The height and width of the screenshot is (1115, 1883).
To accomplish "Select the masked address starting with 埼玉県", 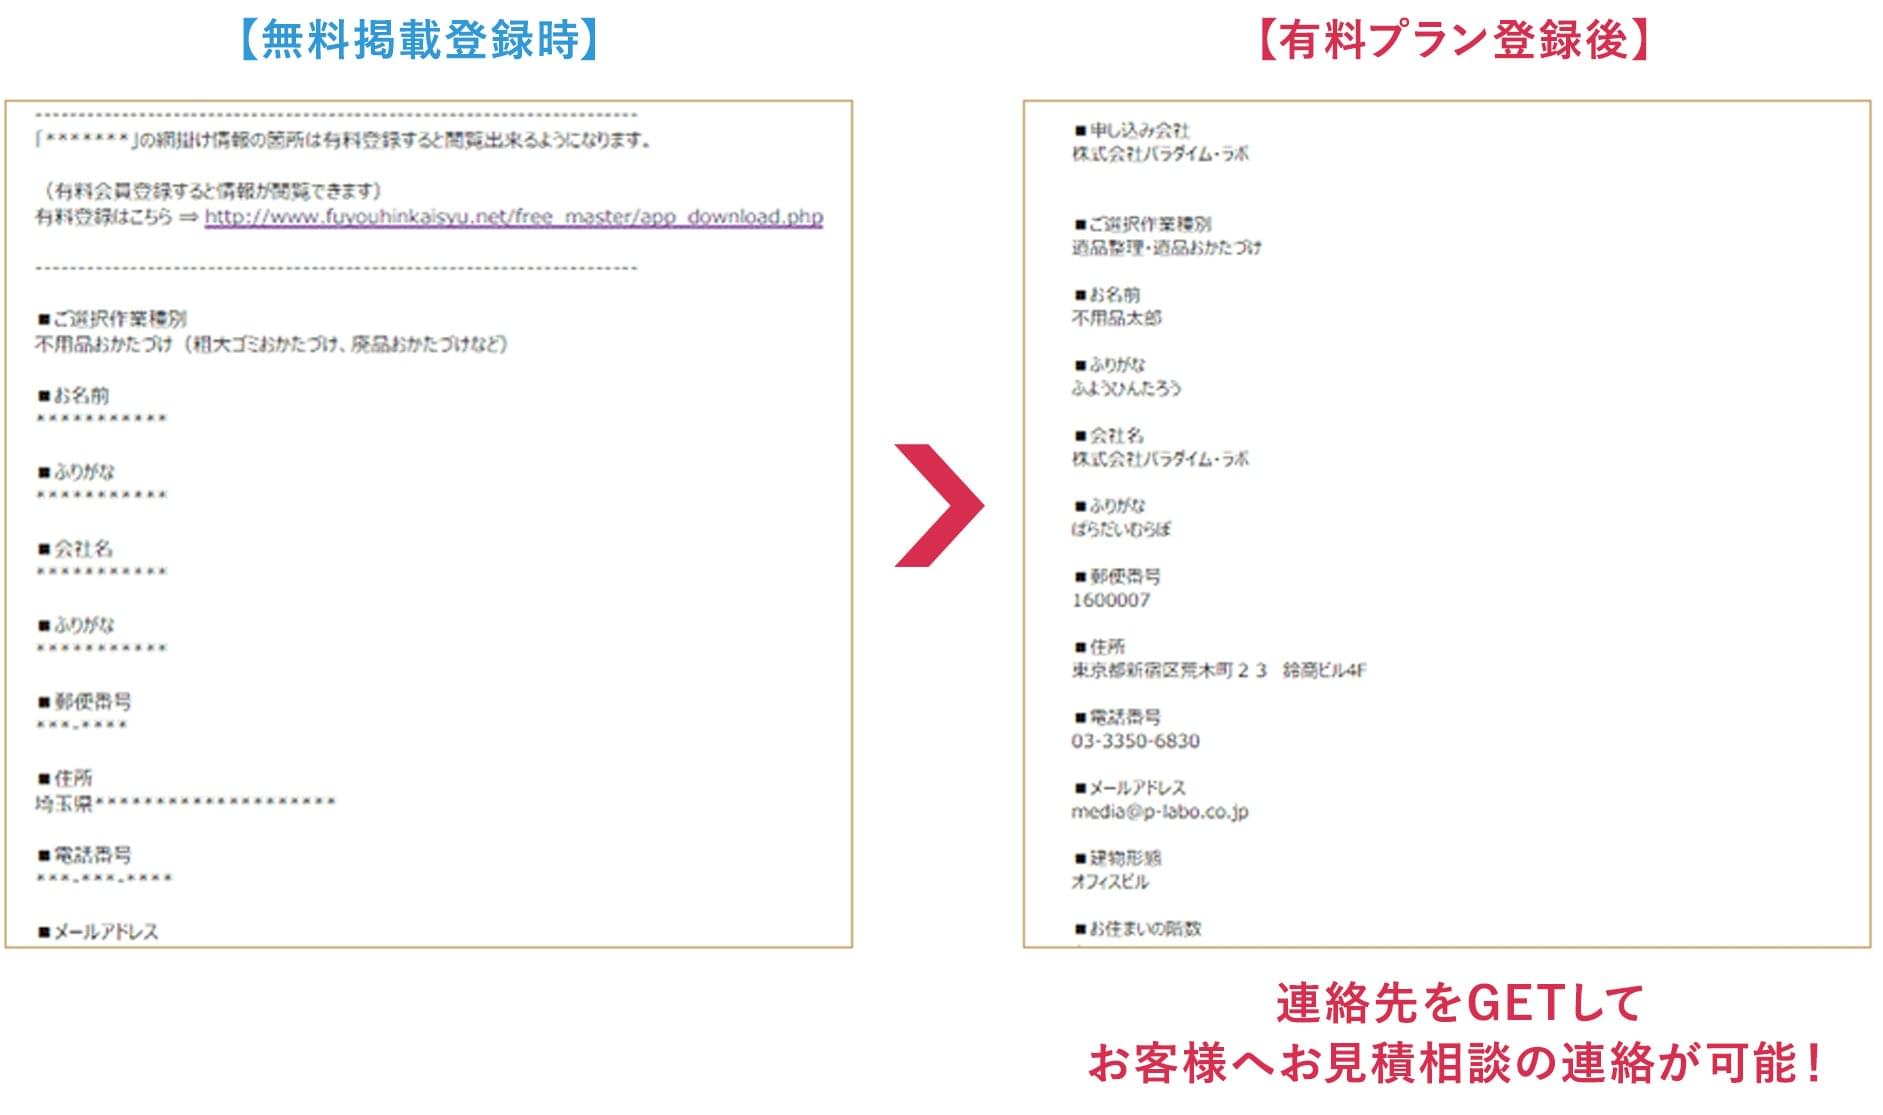I will 186,803.
